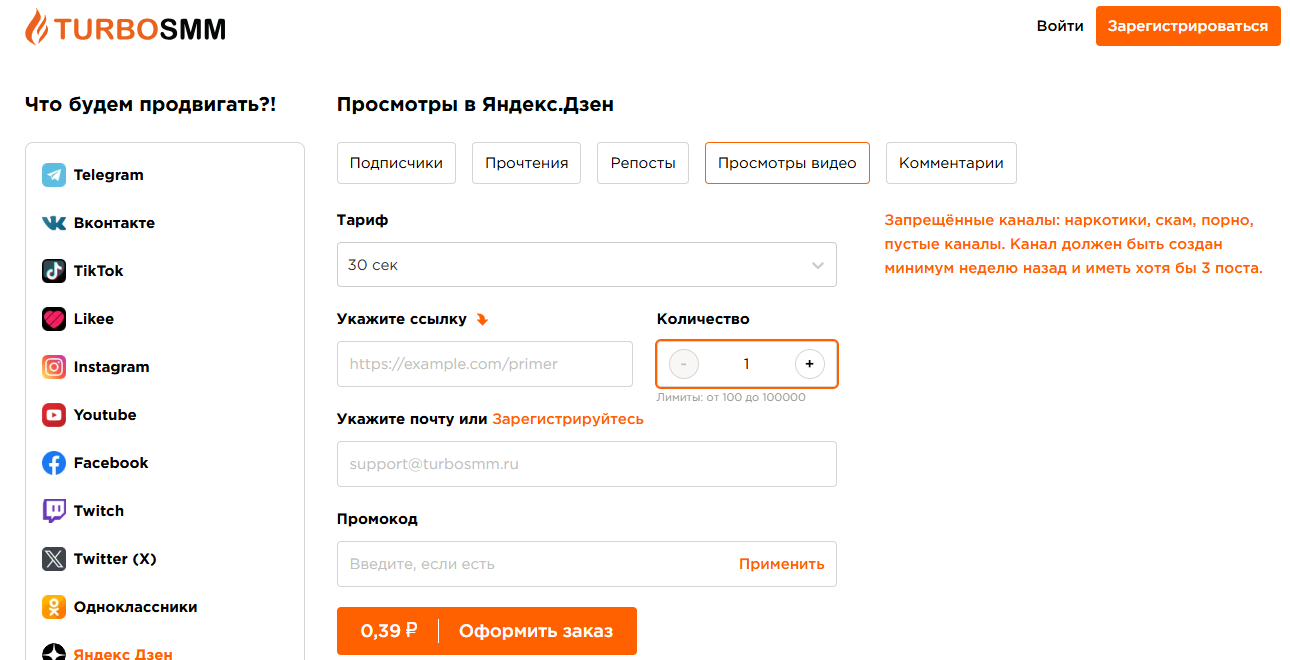Select the Вконтакте VK icon
This screenshot has width=1290, height=660.
click(x=54, y=223)
